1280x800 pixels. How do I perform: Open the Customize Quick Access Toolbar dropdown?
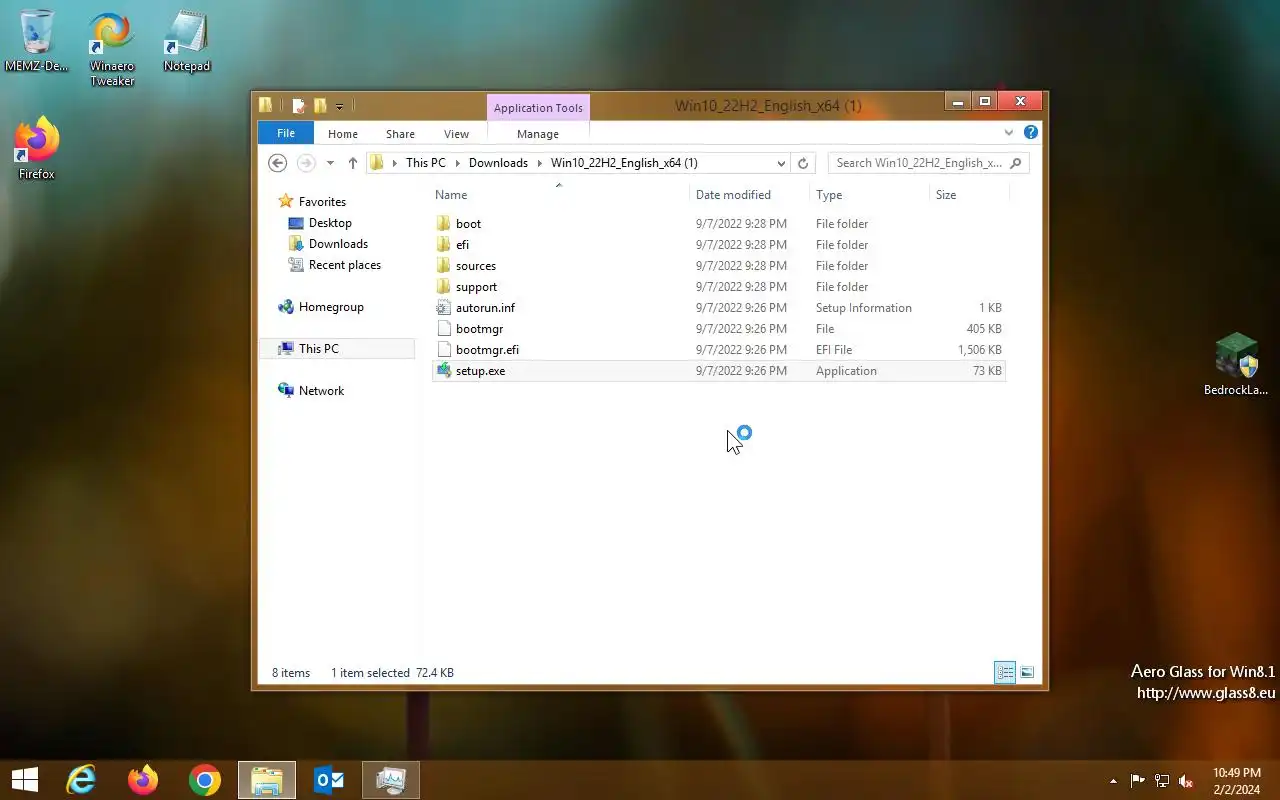pyautogui.click(x=339, y=106)
